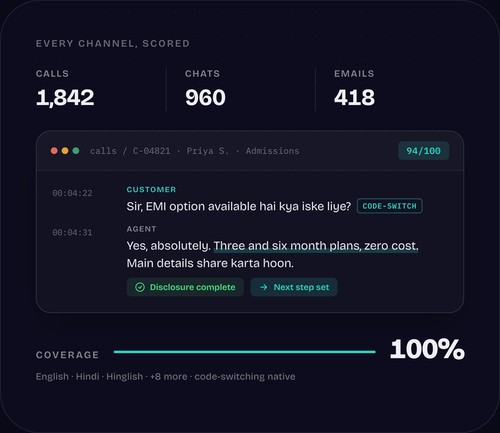Select the Emails 418 stat
The height and width of the screenshot is (433, 500).
click(x=354, y=89)
